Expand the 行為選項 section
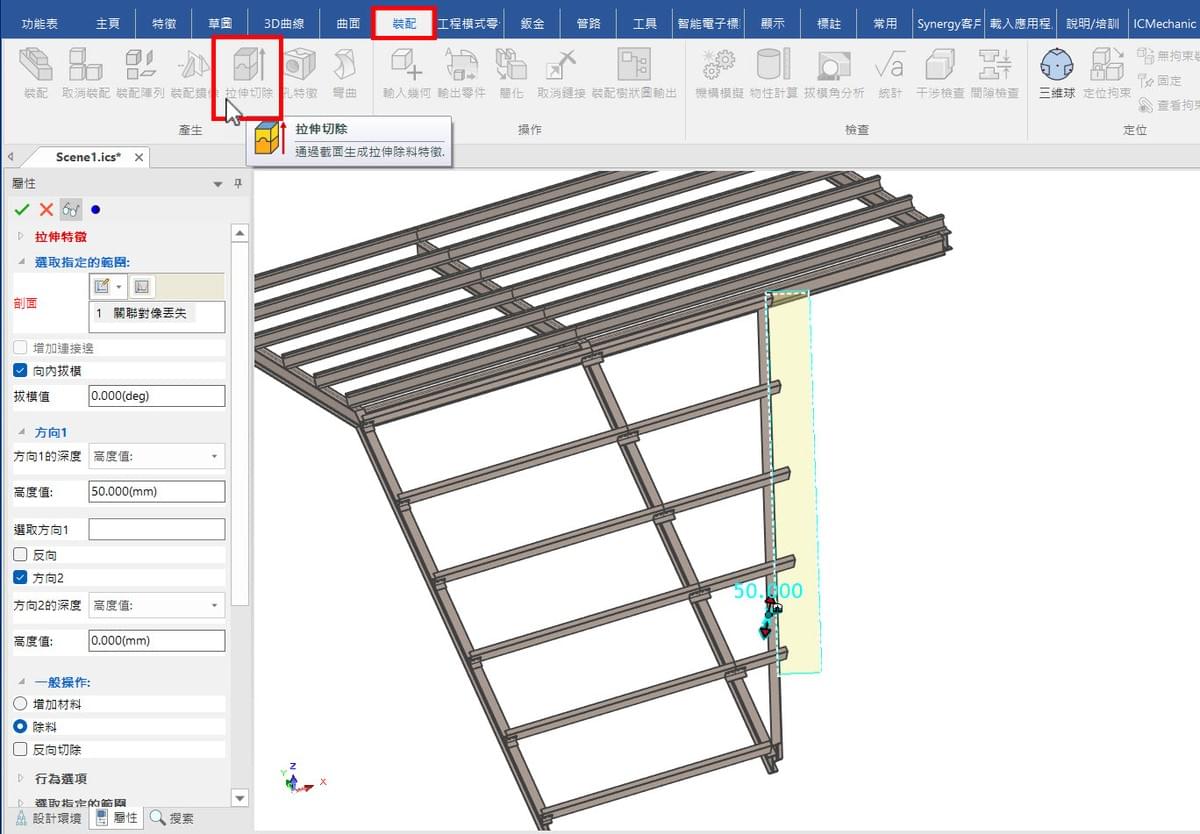Image resolution: width=1200 pixels, height=834 pixels. click(x=61, y=778)
